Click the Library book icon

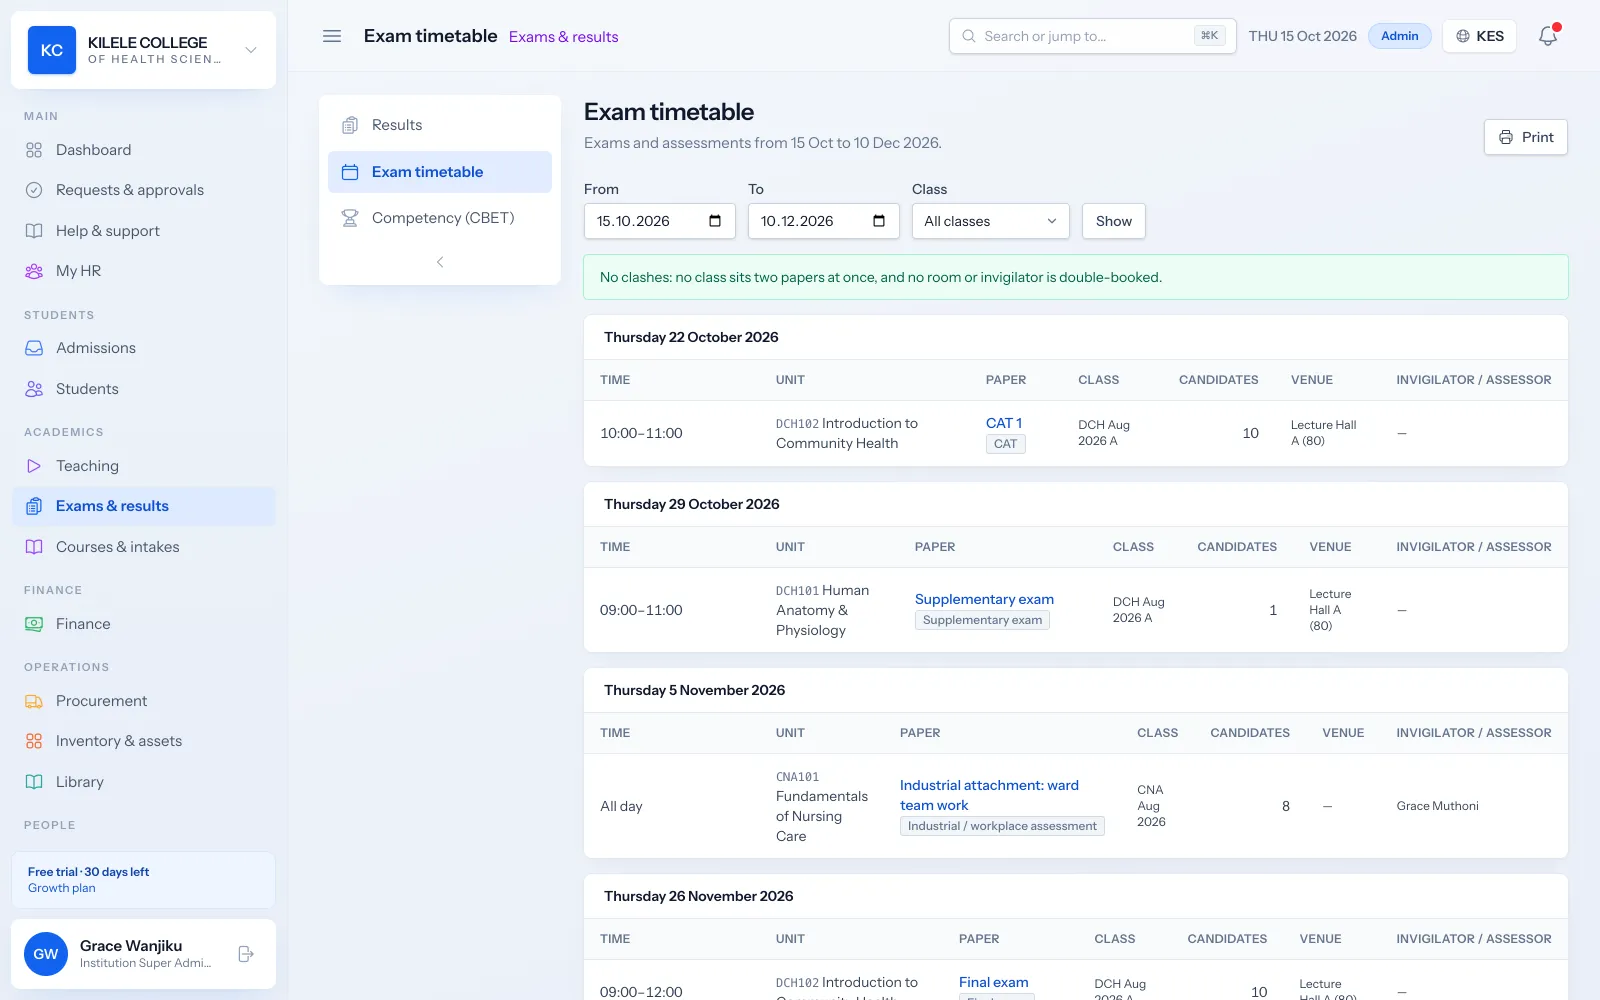34,782
